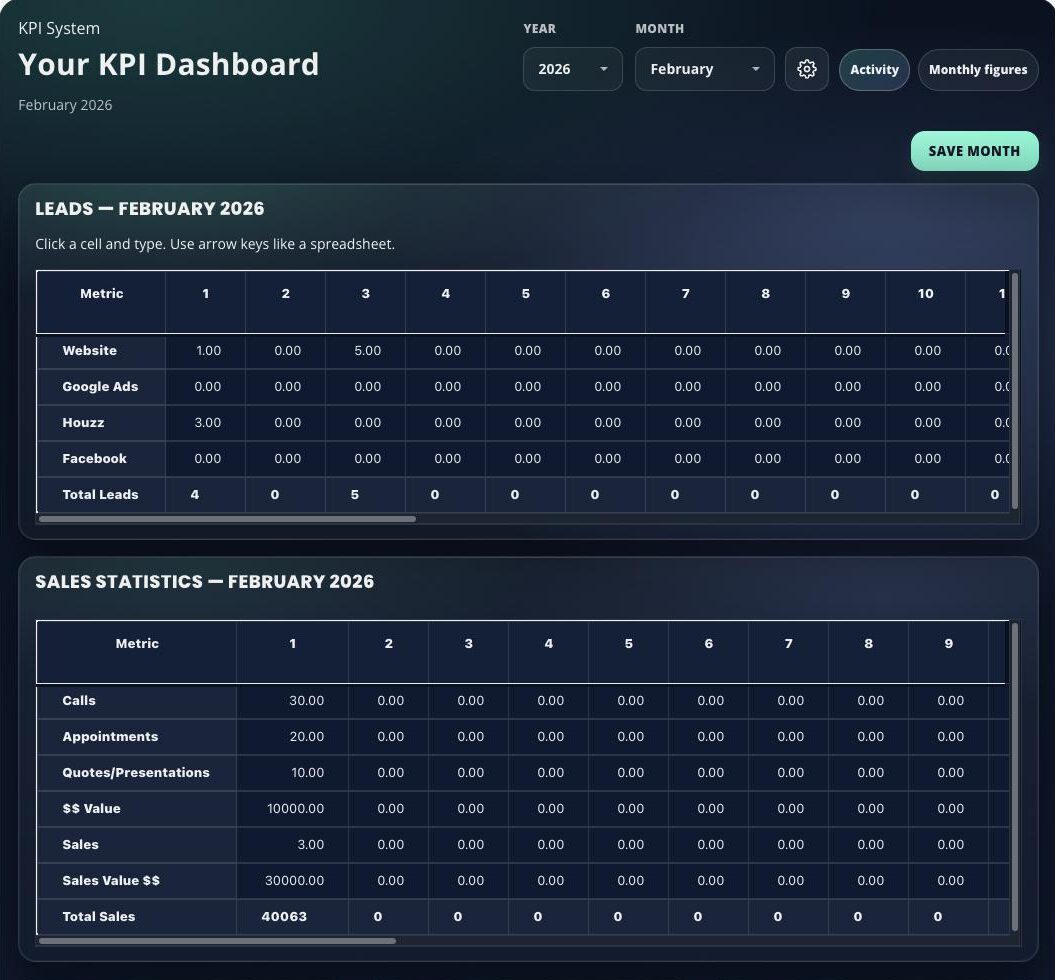Click the Leads table vertical scrollbar

(x=1015, y=390)
